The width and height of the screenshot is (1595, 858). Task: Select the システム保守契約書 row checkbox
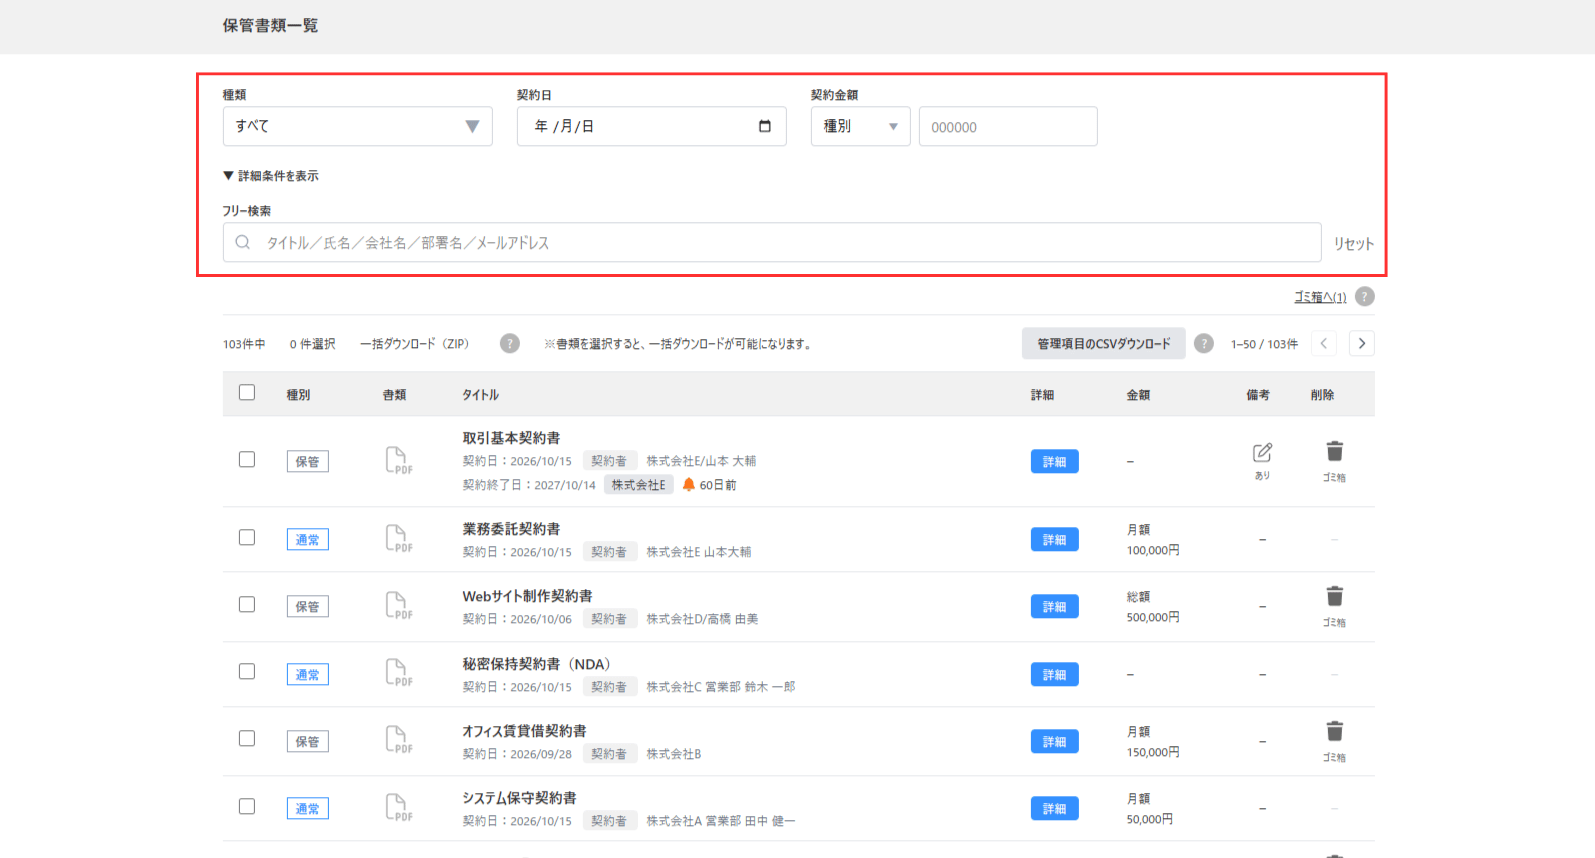[247, 807]
